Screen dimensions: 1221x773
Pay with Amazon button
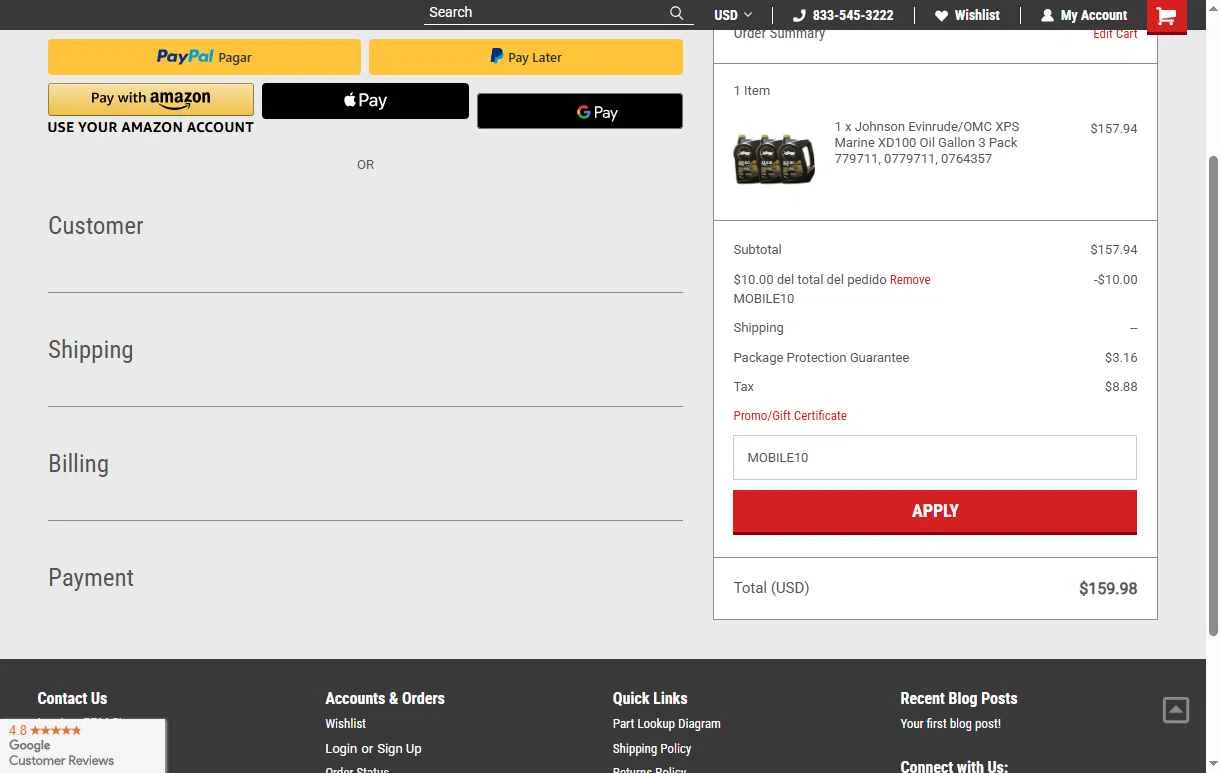(151, 99)
